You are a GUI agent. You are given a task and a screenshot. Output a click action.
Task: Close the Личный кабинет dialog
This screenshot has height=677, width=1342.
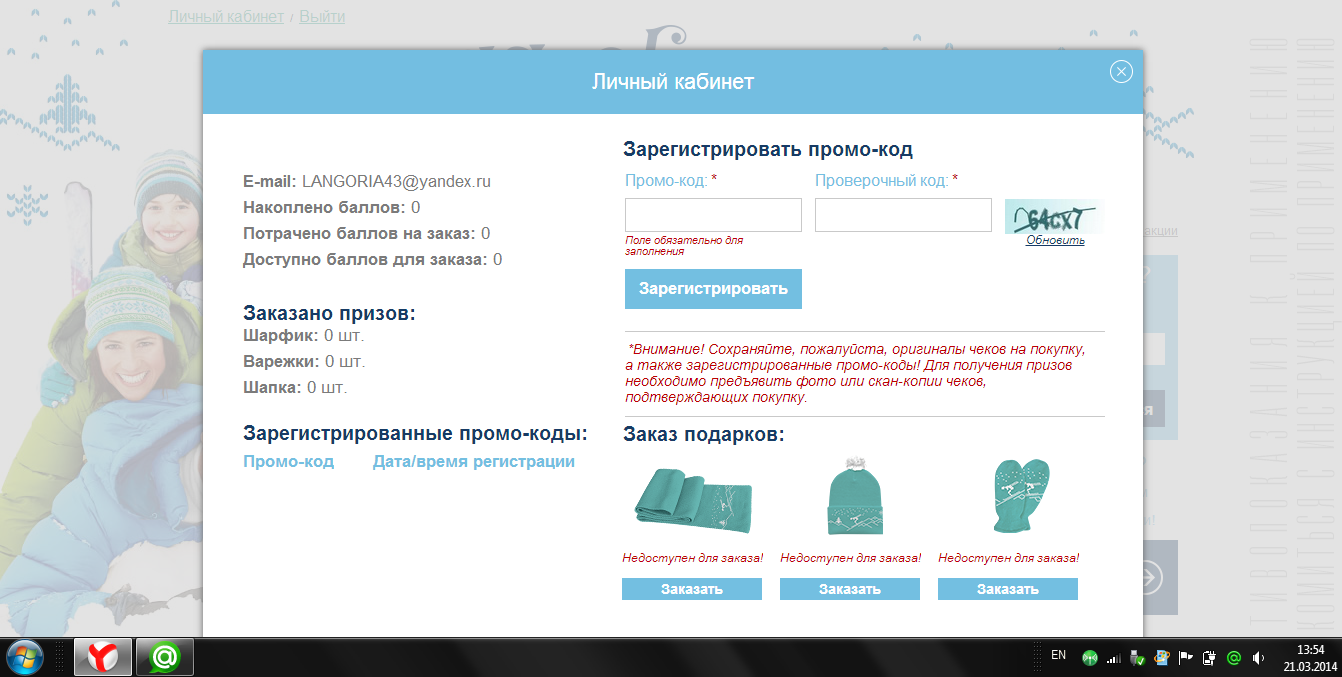(x=1121, y=71)
